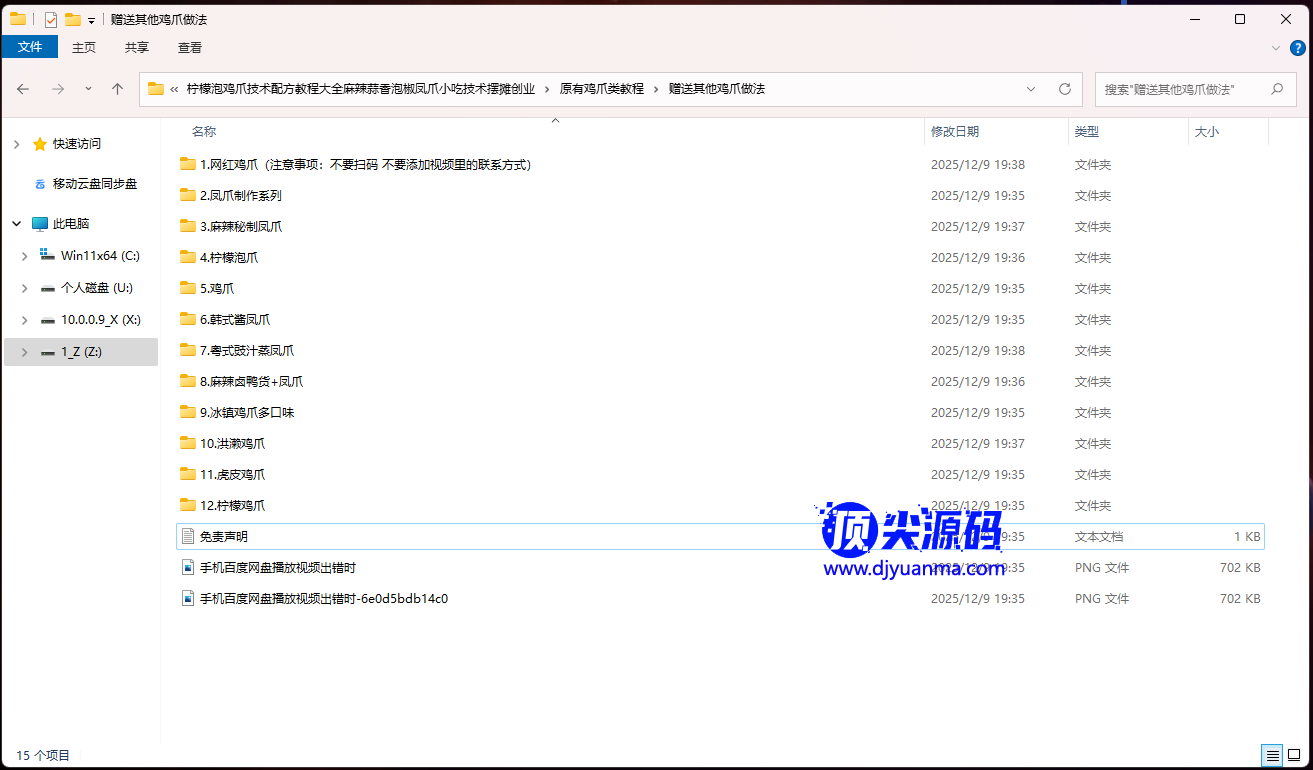Viewport: 1313px width, 770px height.
Task: Click the Properties icon in quick access toolbar
Action: 51,19
